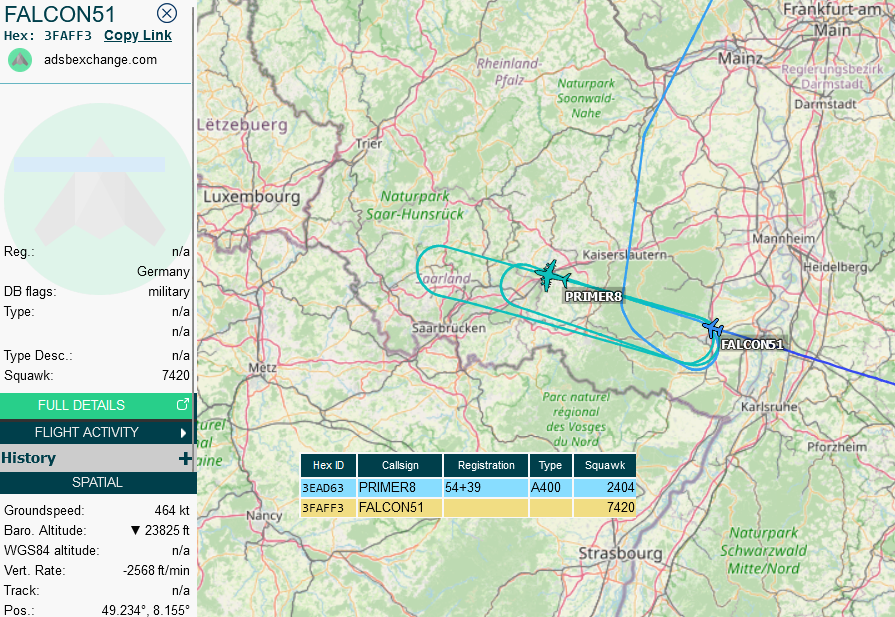The height and width of the screenshot is (617, 895).
Task: Click the Mannheim label on map
Action: [x=783, y=238]
